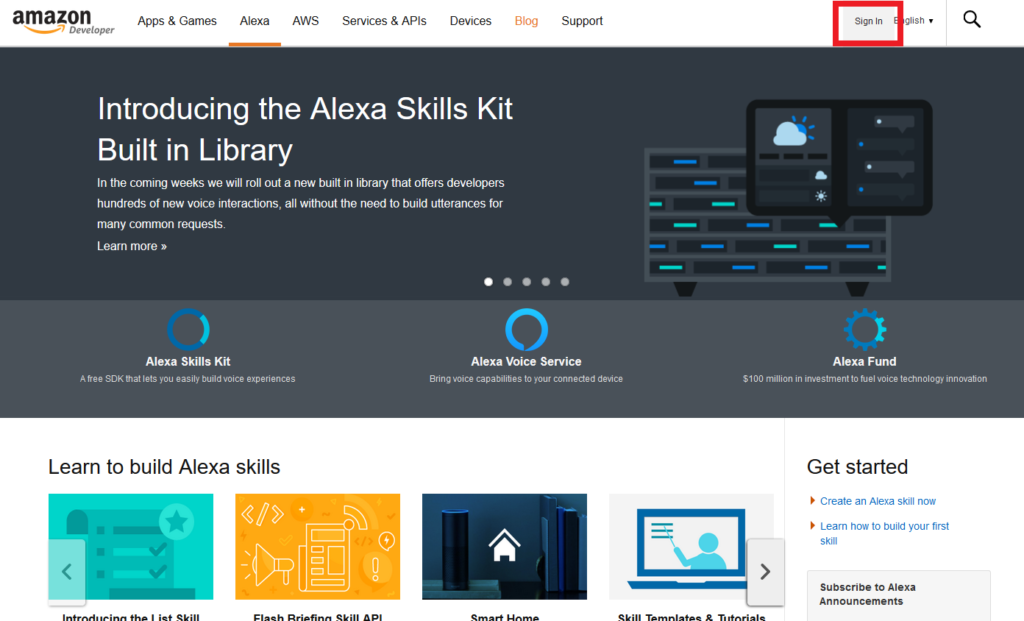Open the Blog page
The height and width of the screenshot is (621, 1024).
click(526, 20)
